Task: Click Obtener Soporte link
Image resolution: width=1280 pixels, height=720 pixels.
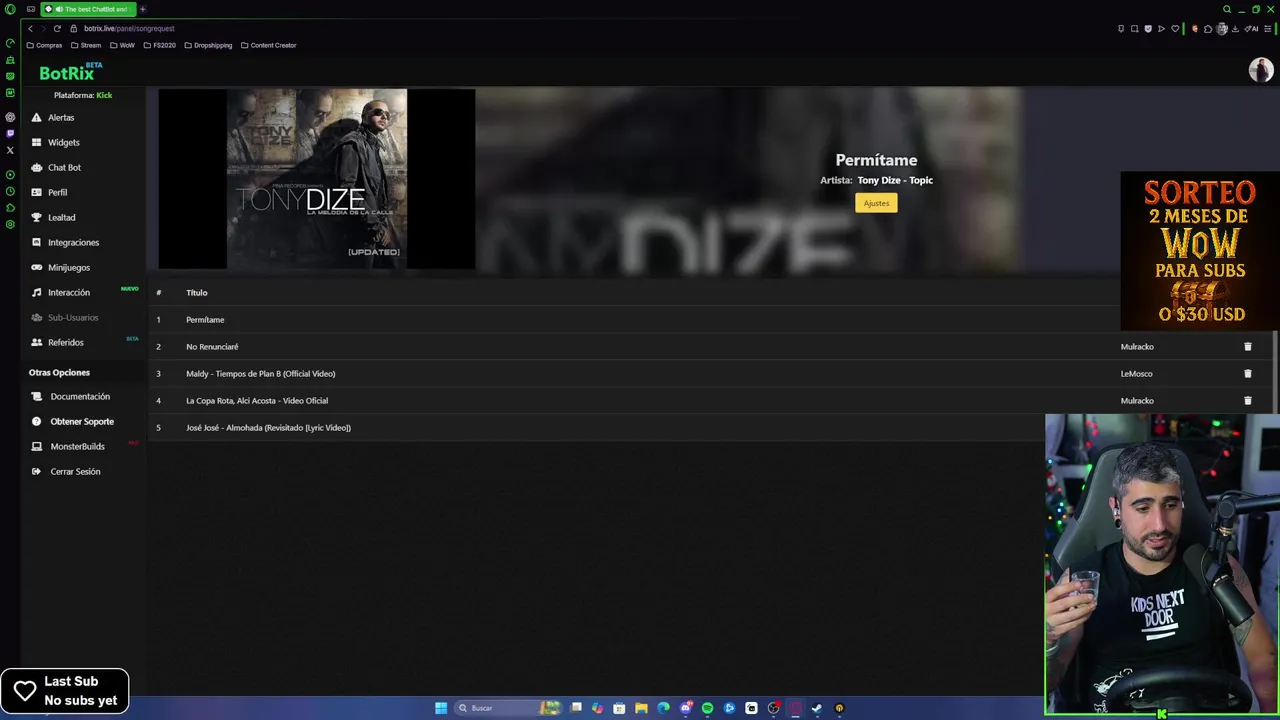Action: (82, 422)
